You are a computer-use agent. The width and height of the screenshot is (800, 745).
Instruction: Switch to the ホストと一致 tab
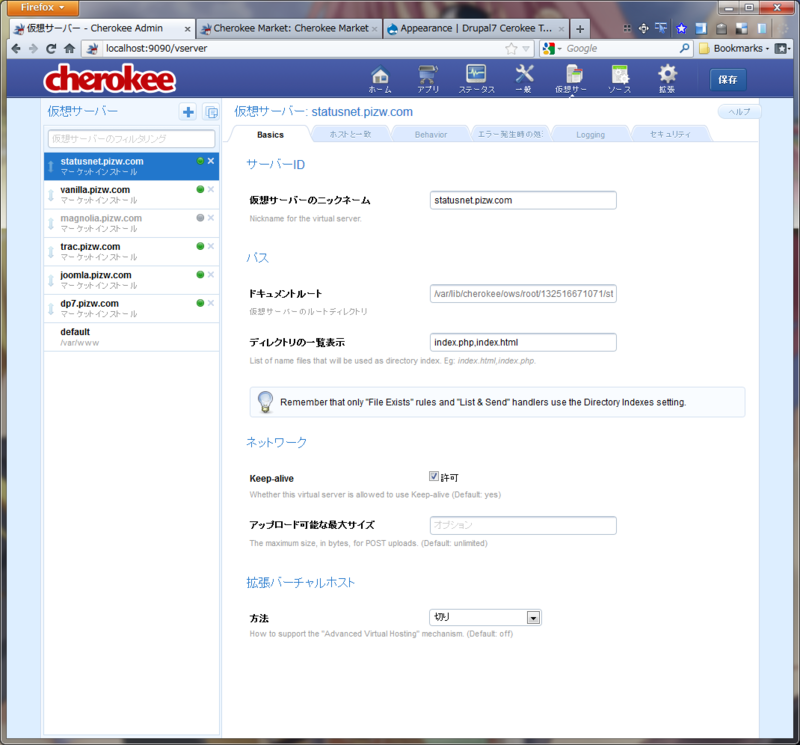click(x=350, y=135)
